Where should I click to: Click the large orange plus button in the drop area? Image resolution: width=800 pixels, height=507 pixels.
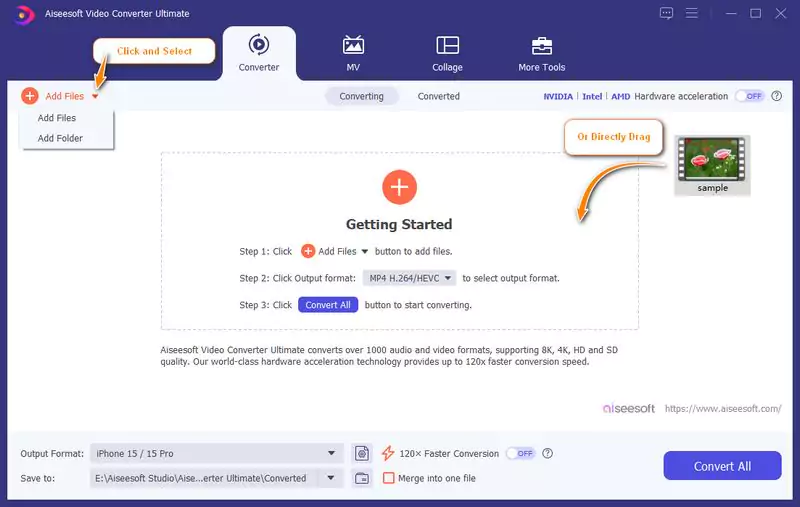click(x=399, y=187)
